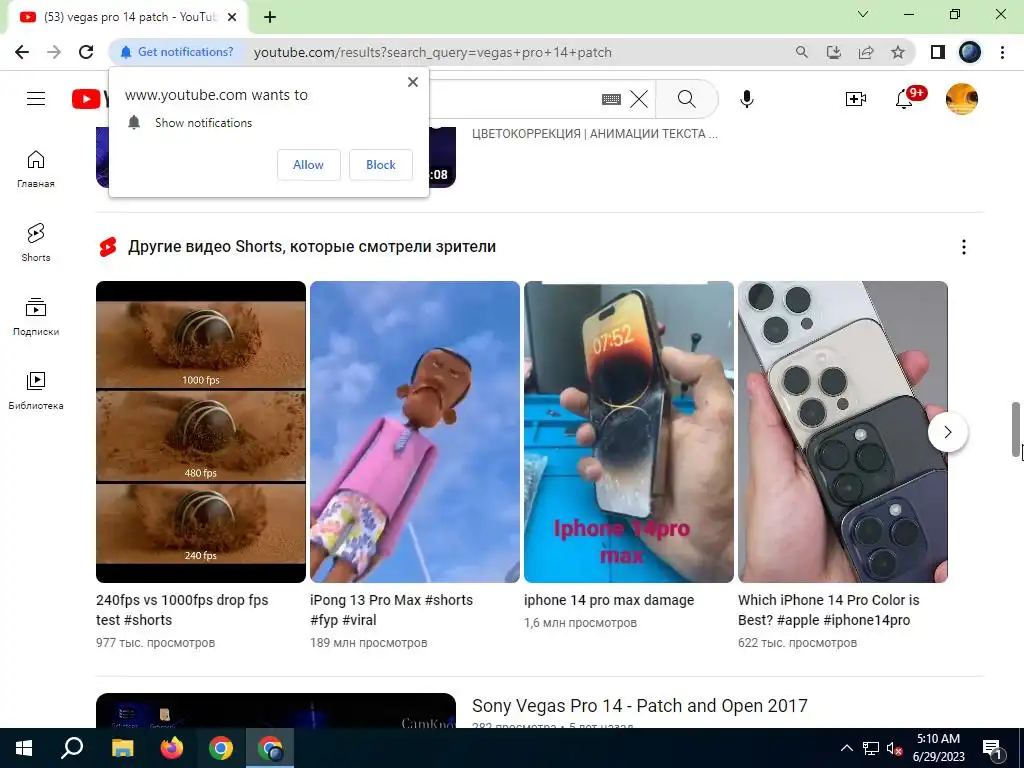Open the iPong 13 Pro Max Shorts thumbnail
1024x768 pixels.
[415, 432]
